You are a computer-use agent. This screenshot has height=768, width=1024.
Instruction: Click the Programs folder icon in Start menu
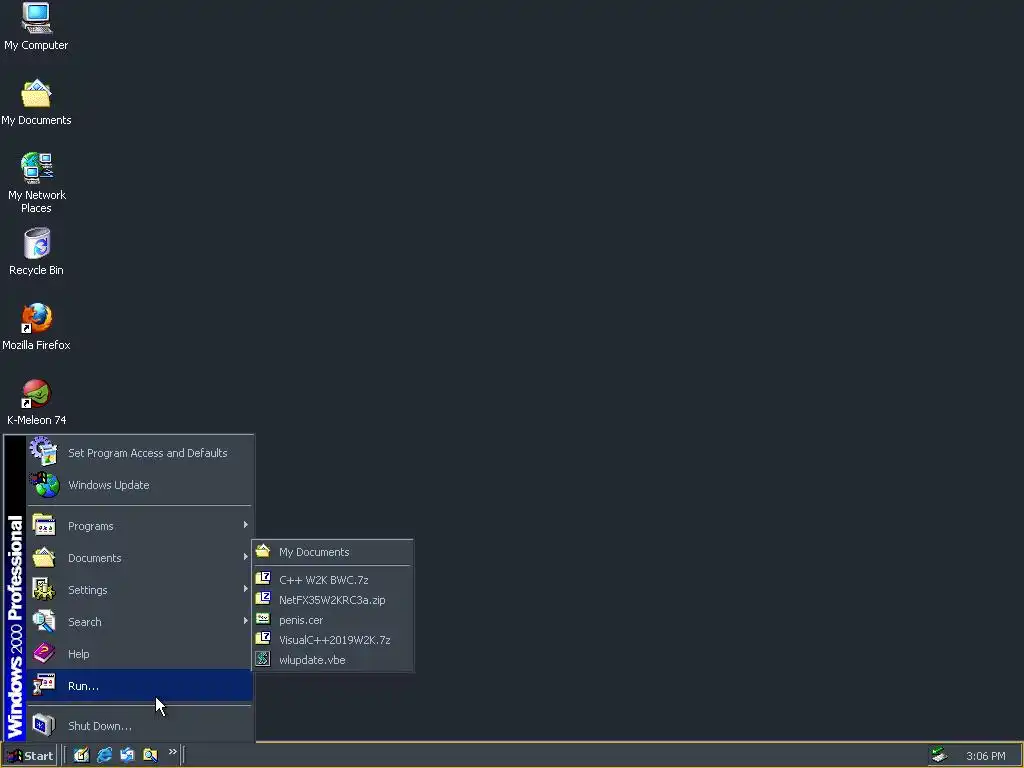pos(44,525)
